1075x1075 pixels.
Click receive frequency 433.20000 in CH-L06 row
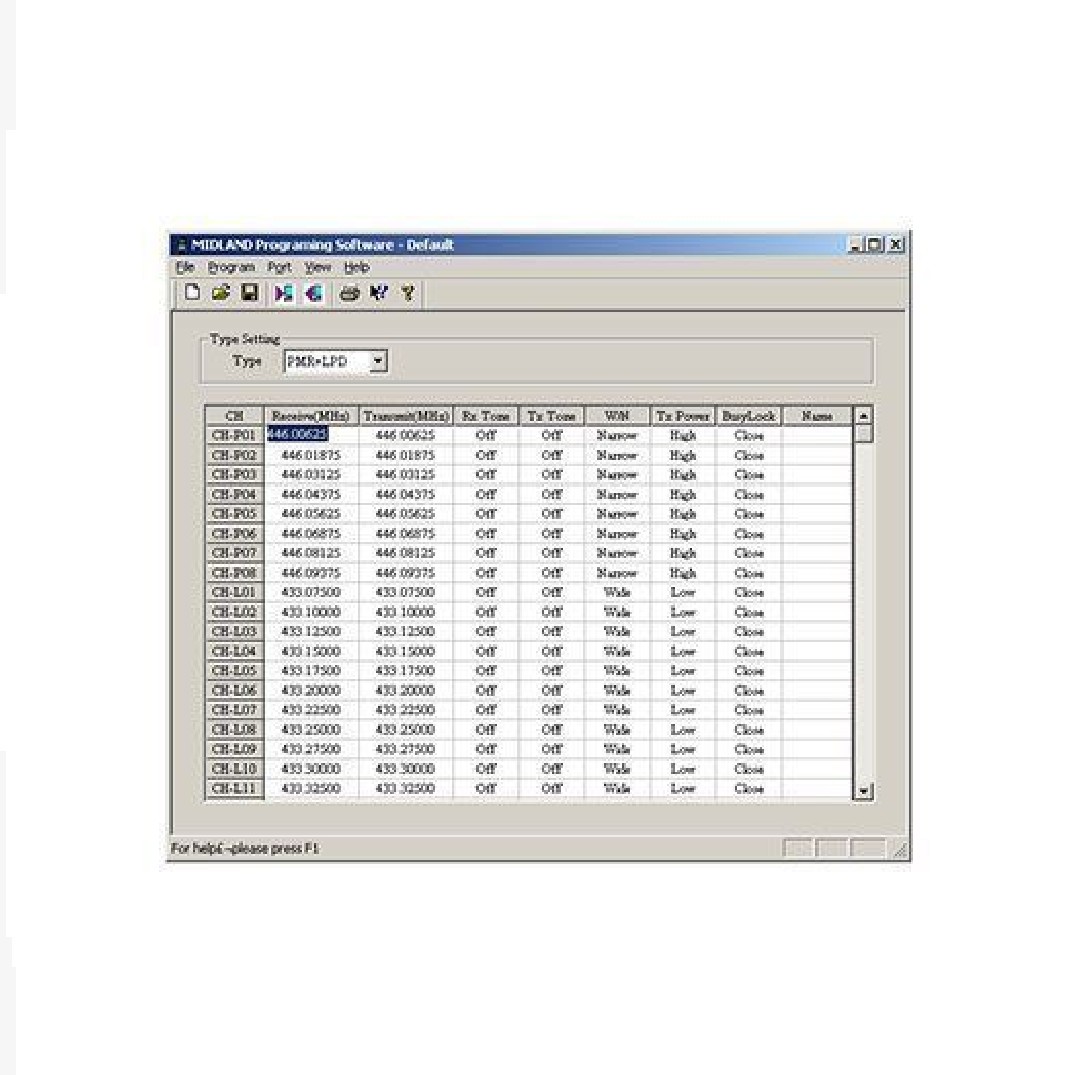click(x=311, y=690)
